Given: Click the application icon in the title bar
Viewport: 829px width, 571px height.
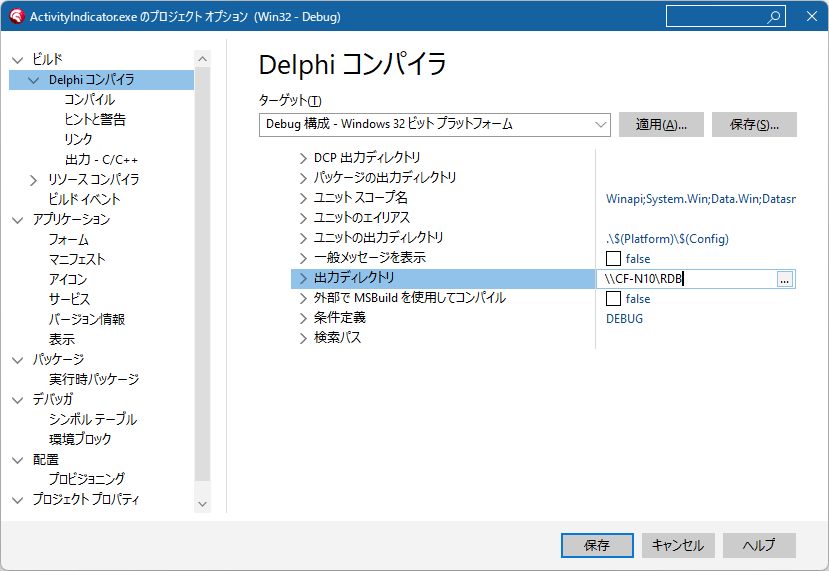Looking at the screenshot, I should 17,16.
